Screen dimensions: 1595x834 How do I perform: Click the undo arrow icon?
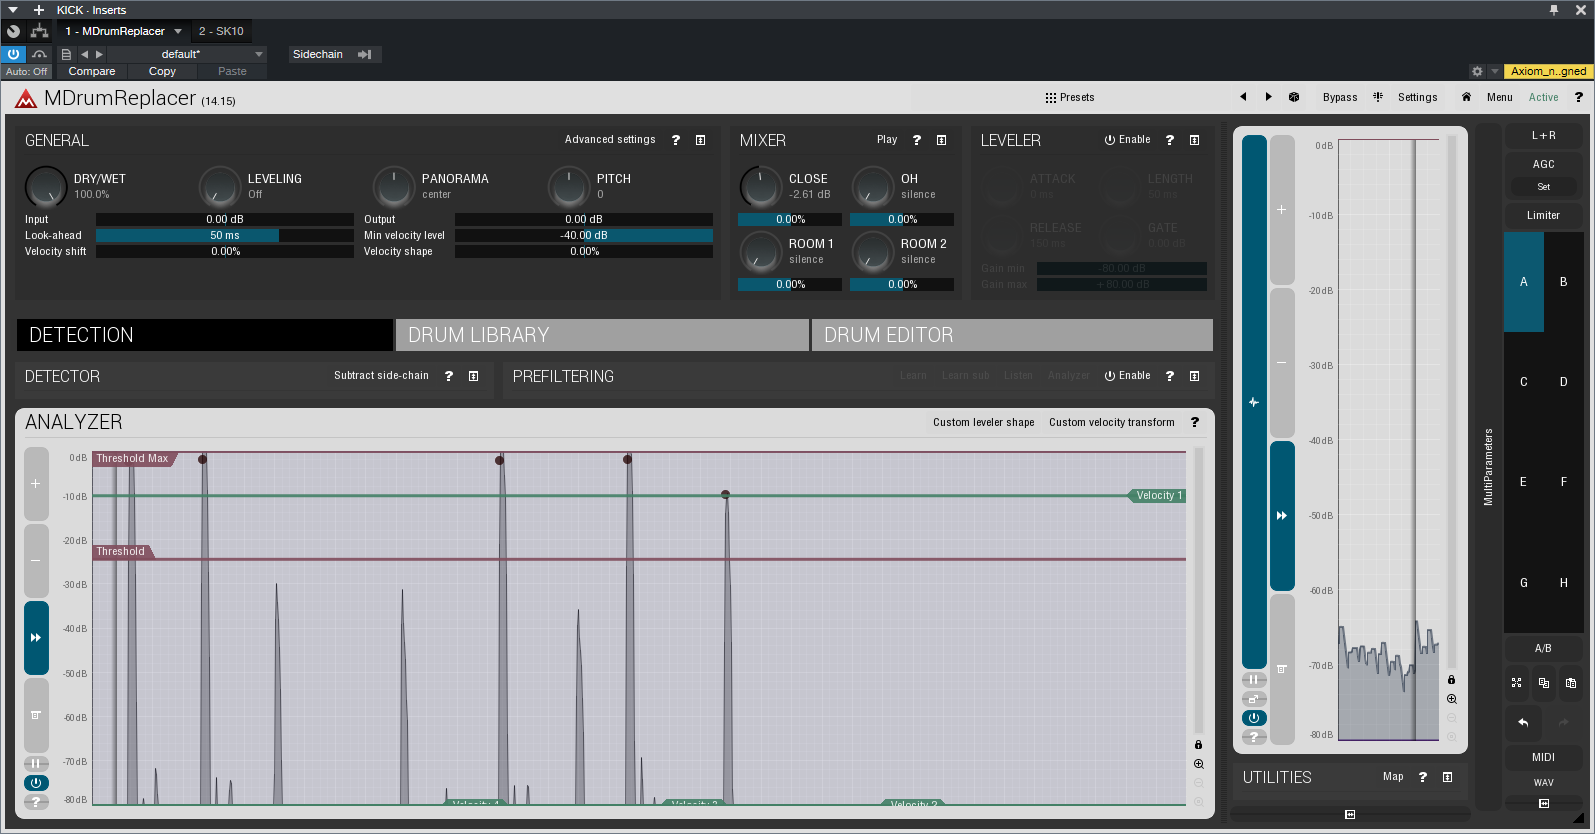pos(1523,722)
